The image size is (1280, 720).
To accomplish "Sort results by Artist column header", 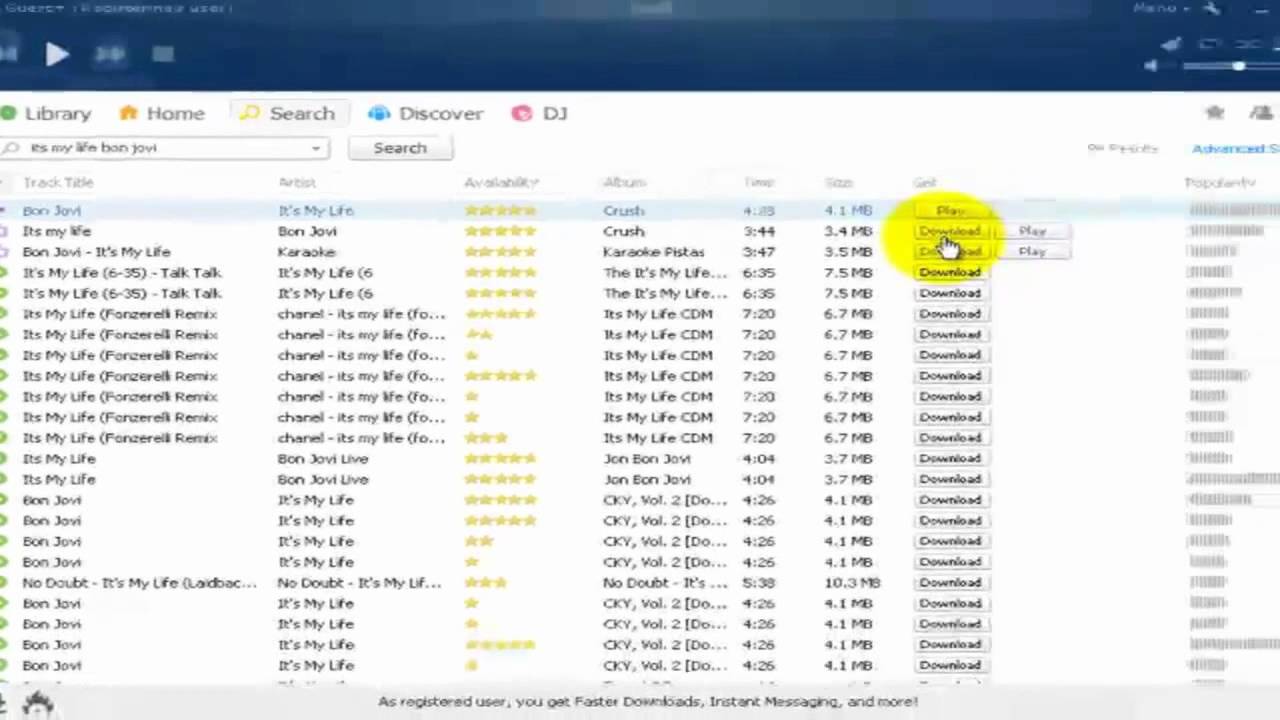I will pyautogui.click(x=297, y=182).
